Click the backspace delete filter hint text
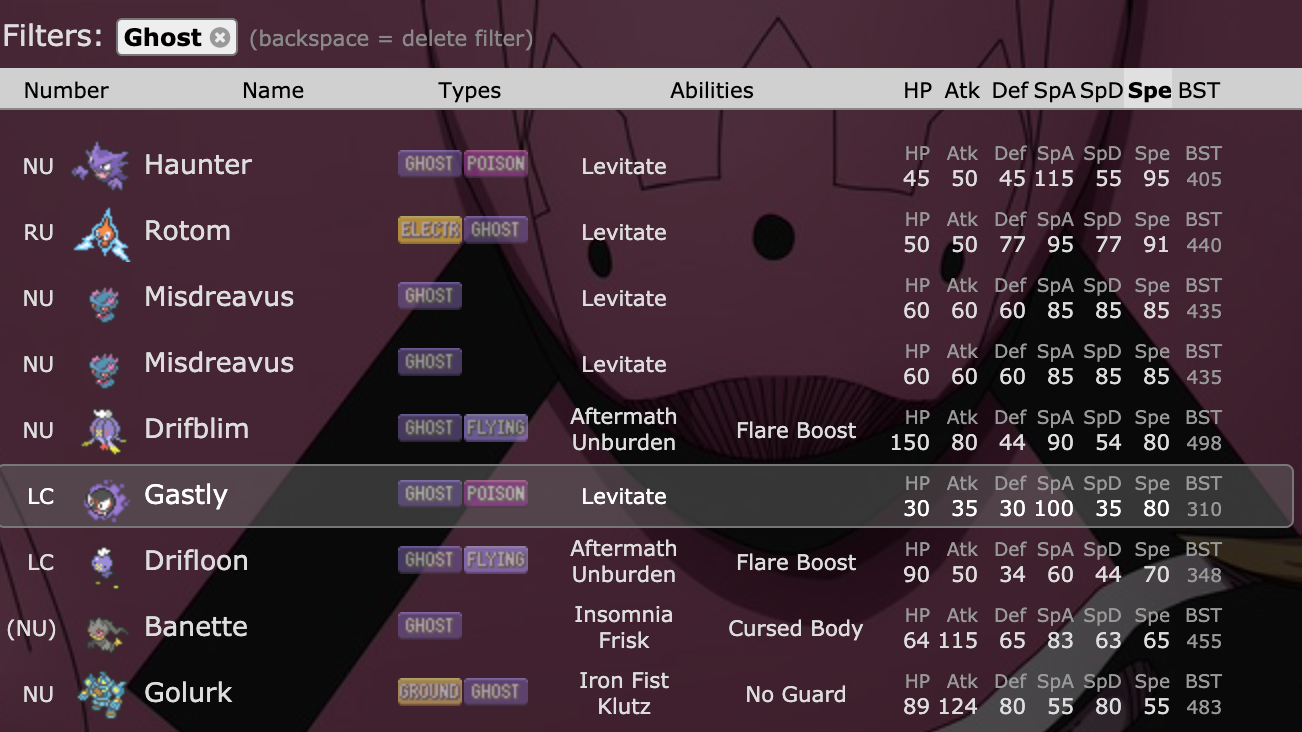Viewport: 1302px width, 732px height. pos(391,39)
